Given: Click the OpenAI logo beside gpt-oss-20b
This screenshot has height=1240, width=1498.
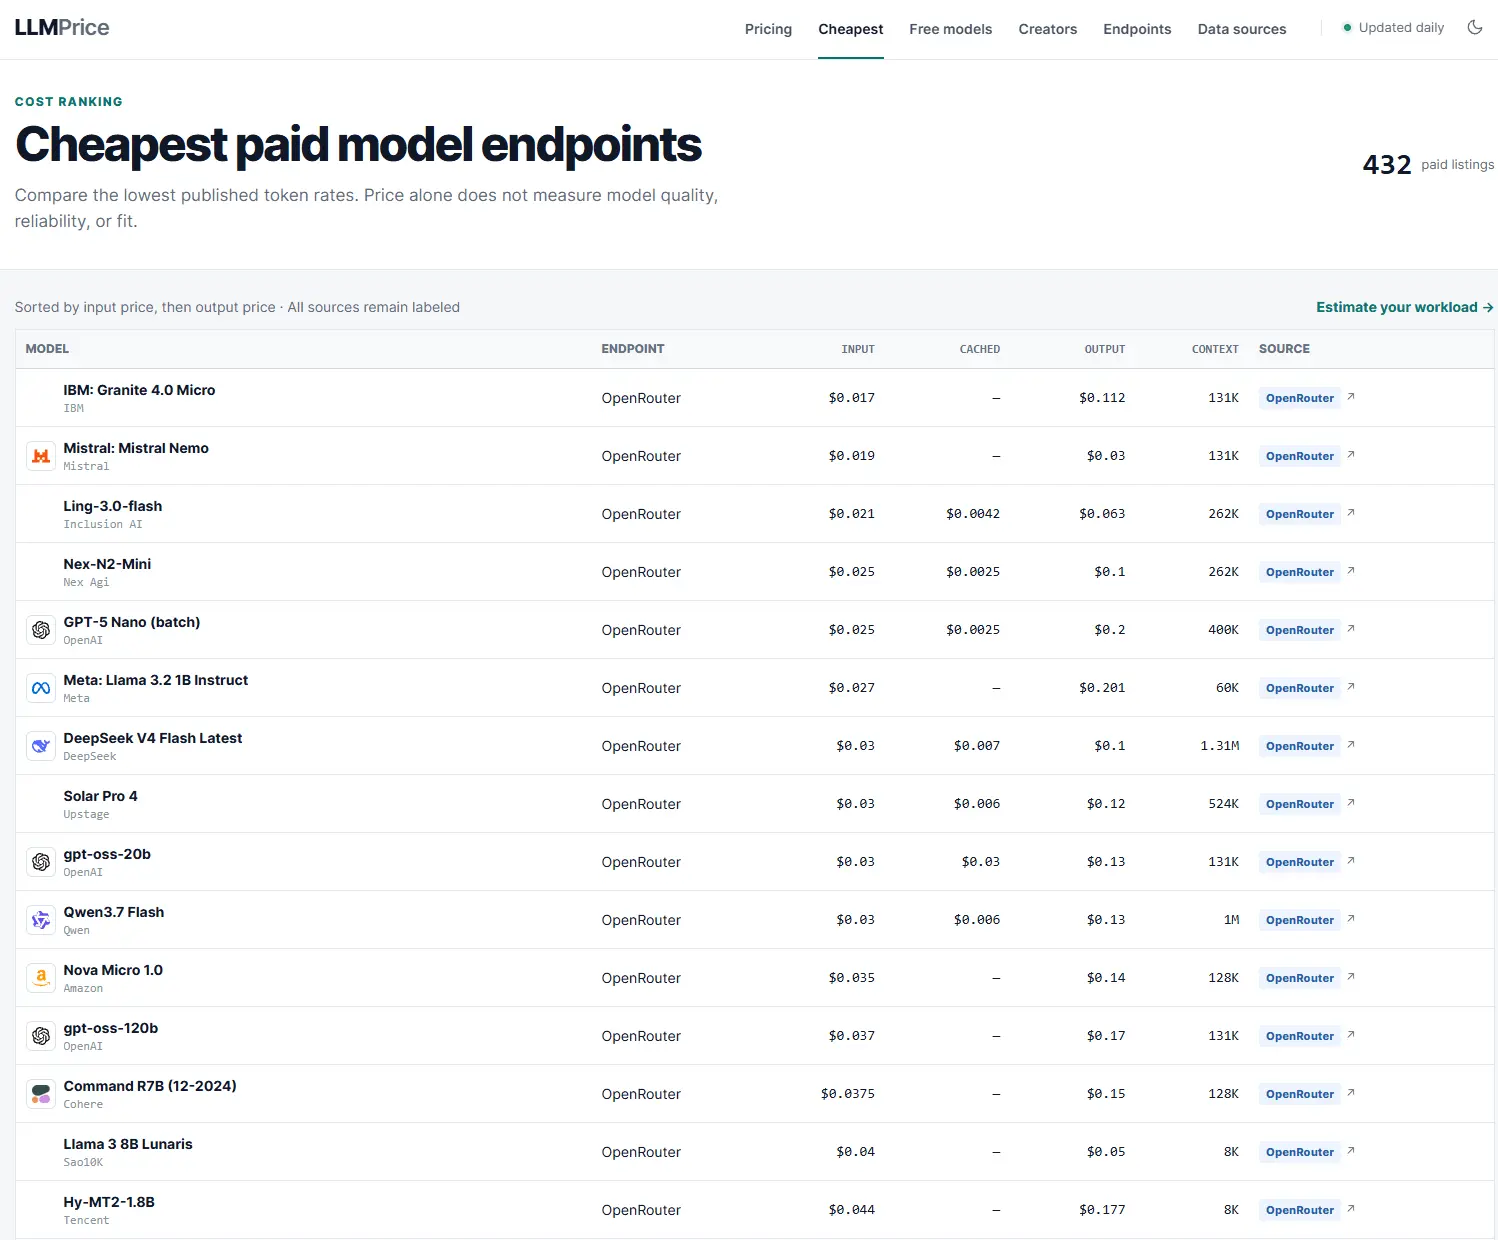Looking at the screenshot, I should [x=41, y=862].
